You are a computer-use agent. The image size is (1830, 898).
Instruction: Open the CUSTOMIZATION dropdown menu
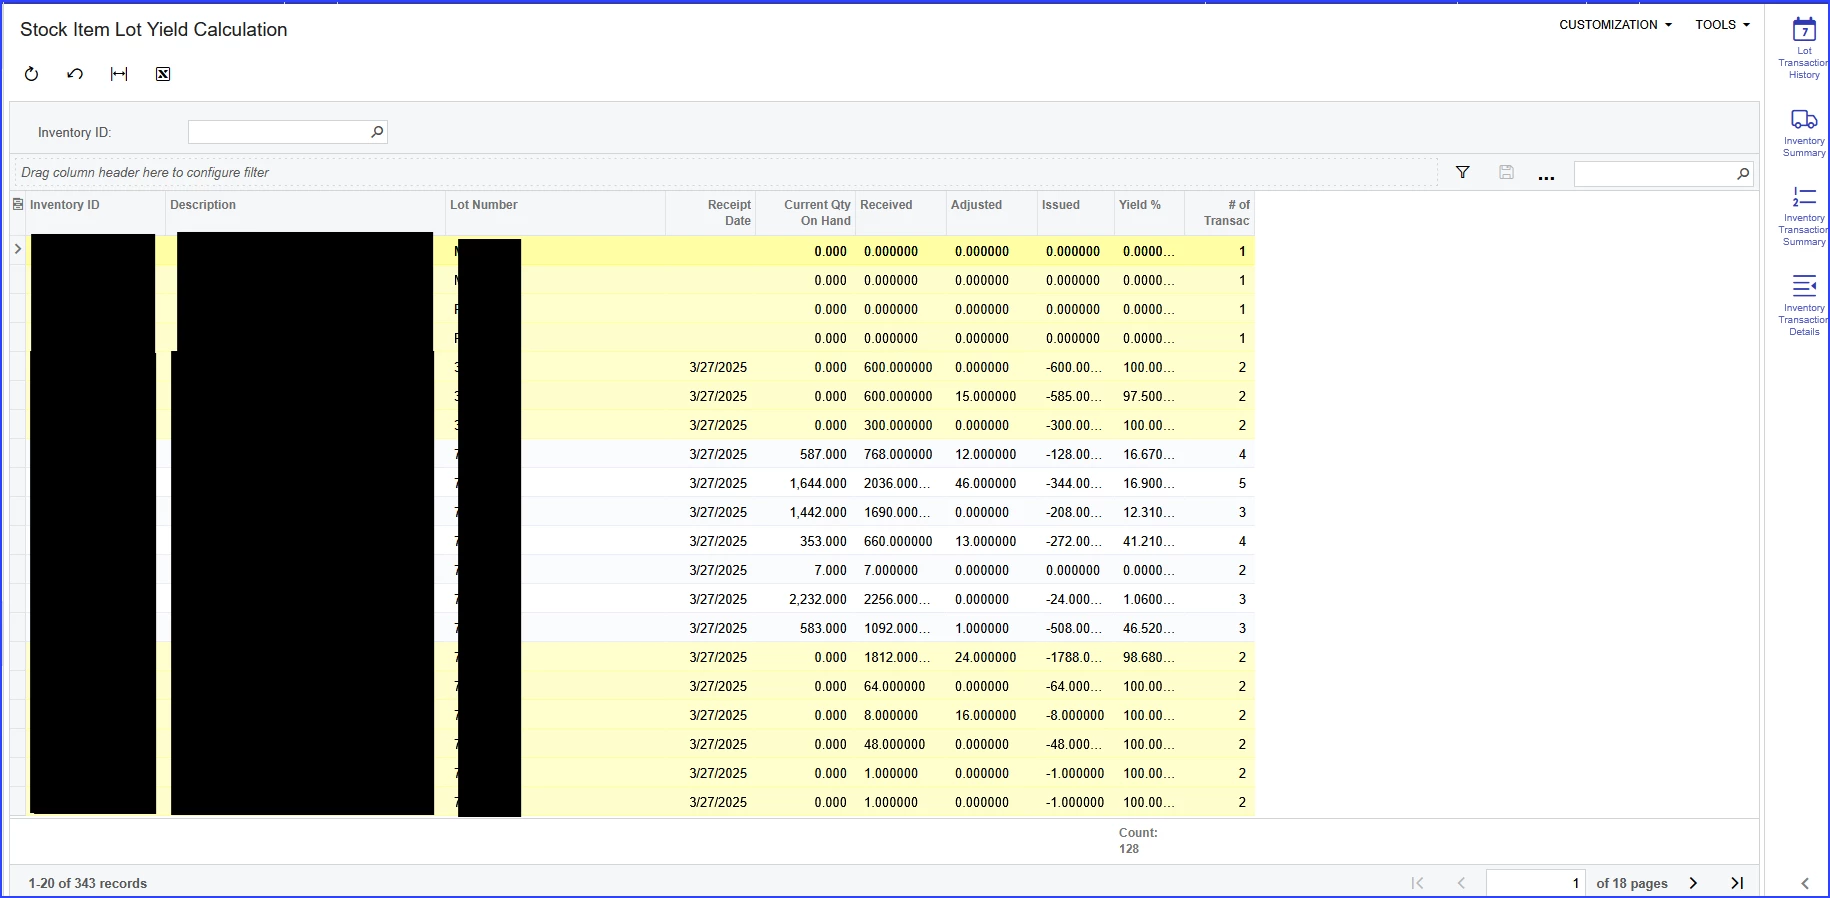(x=1615, y=25)
